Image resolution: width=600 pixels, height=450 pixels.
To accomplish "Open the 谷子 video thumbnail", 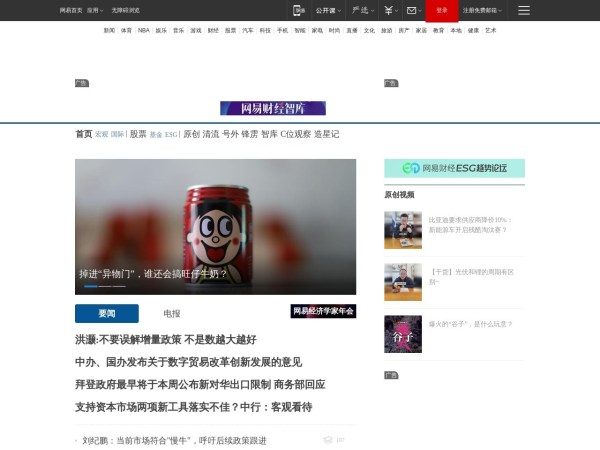I will tap(403, 334).
